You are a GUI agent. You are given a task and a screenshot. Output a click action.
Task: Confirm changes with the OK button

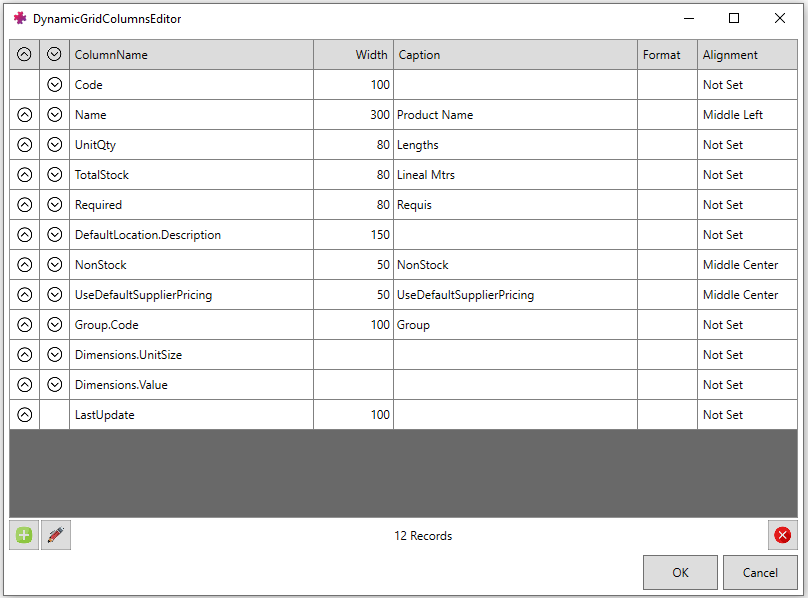tap(680, 572)
